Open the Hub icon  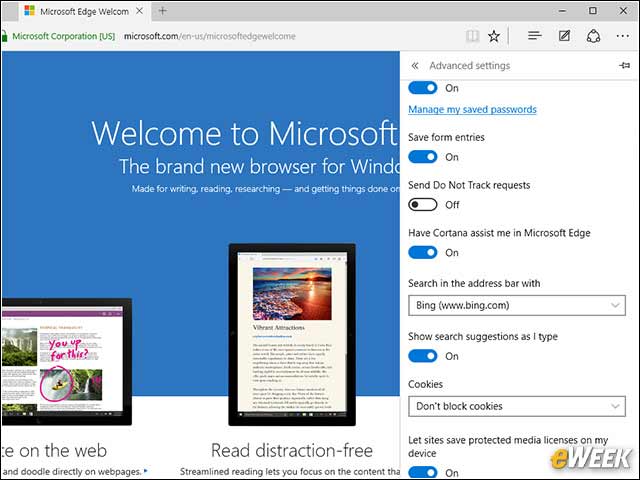click(x=534, y=36)
